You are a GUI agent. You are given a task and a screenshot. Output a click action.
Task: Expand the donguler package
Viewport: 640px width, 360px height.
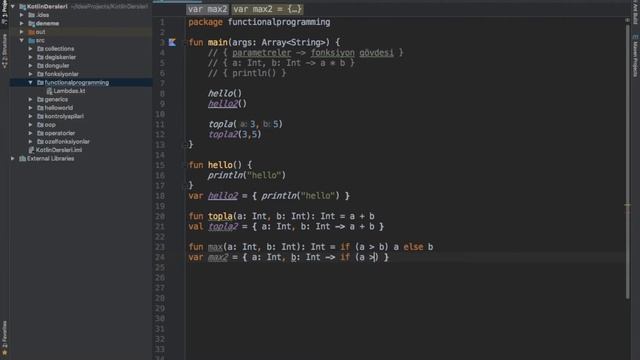(x=31, y=66)
